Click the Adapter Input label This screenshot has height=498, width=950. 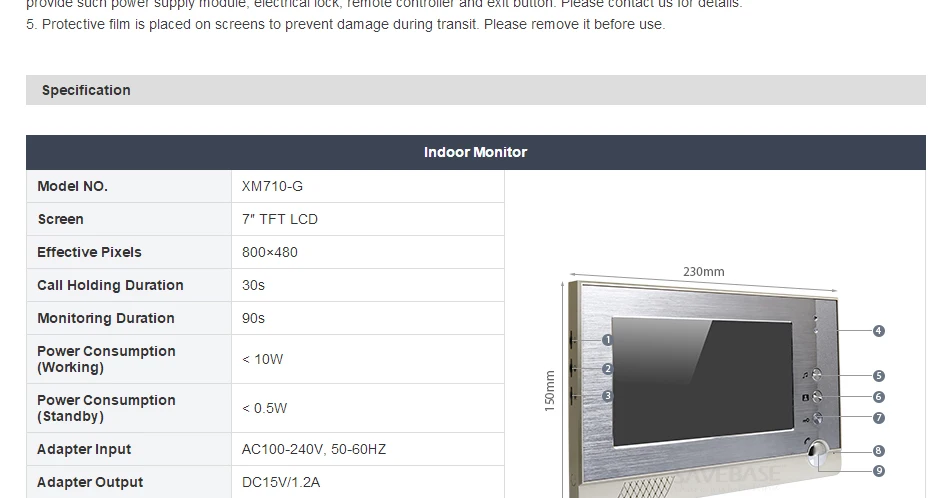[x=84, y=450]
